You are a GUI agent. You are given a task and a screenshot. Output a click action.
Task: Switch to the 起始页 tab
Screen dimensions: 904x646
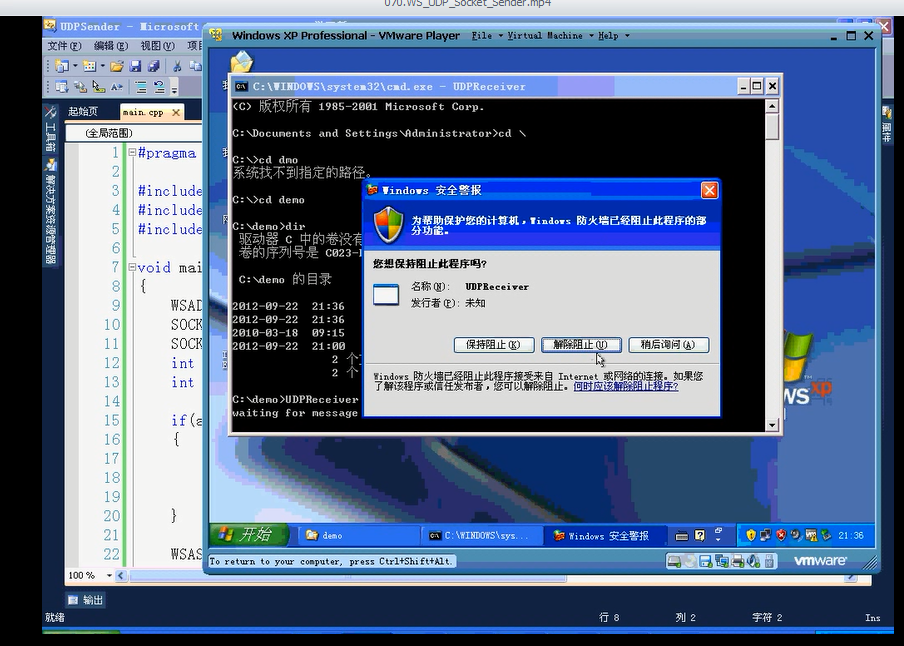(83, 112)
